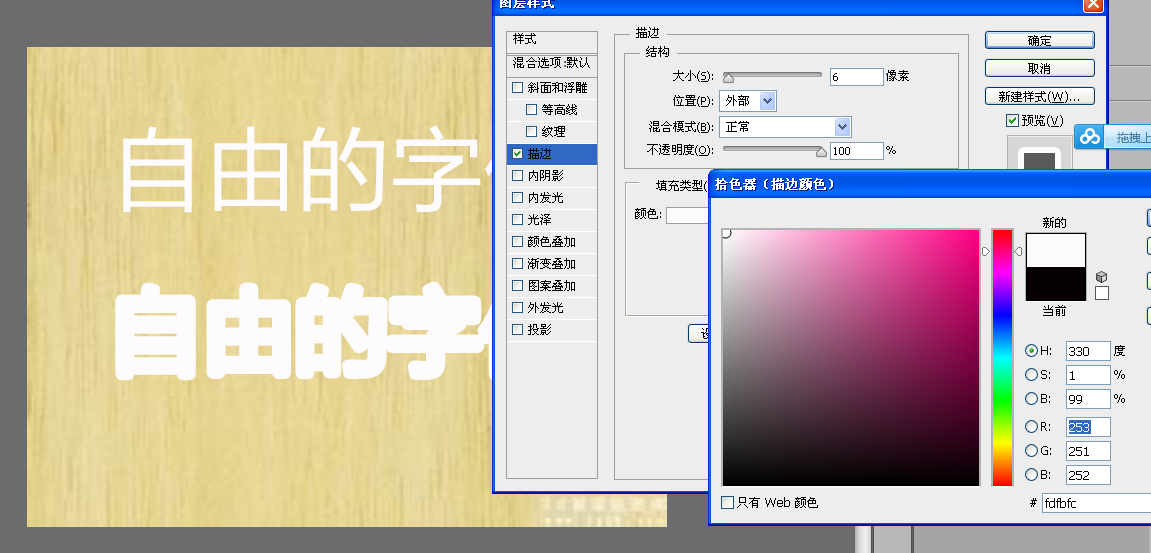This screenshot has width=1151, height=553.
Task: Select the 外发光 row label
Action: 545,308
